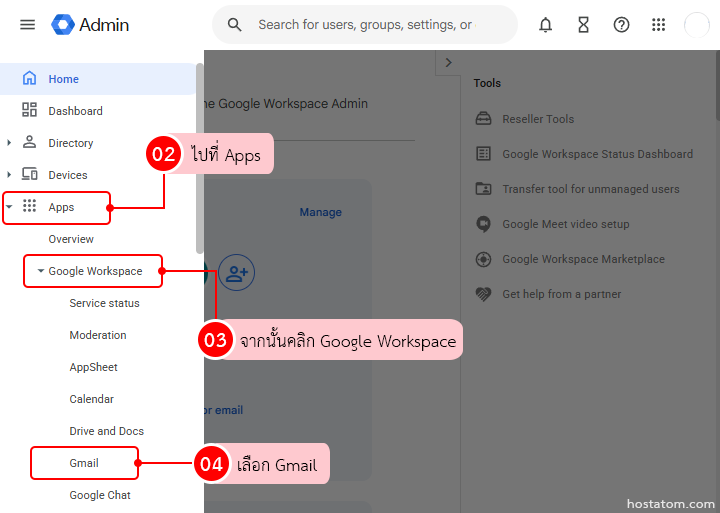Open the help question mark icon
This screenshot has height=513, width=720.
point(621,25)
